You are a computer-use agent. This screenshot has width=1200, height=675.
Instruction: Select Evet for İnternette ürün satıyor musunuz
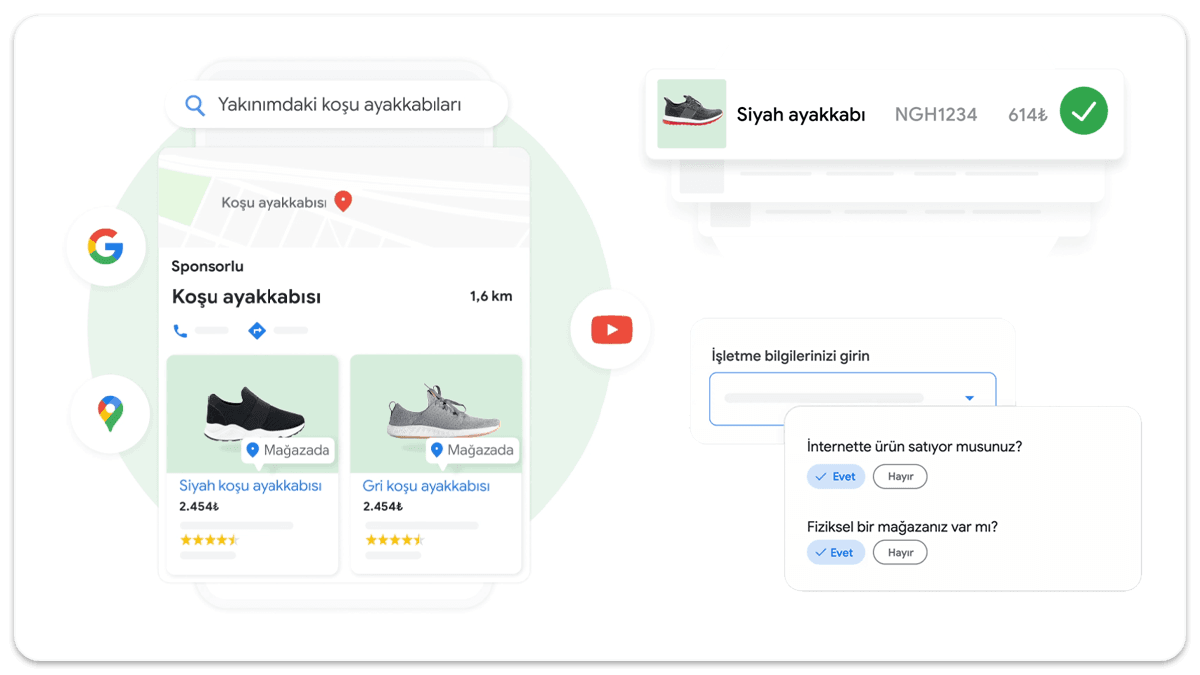[x=836, y=476]
